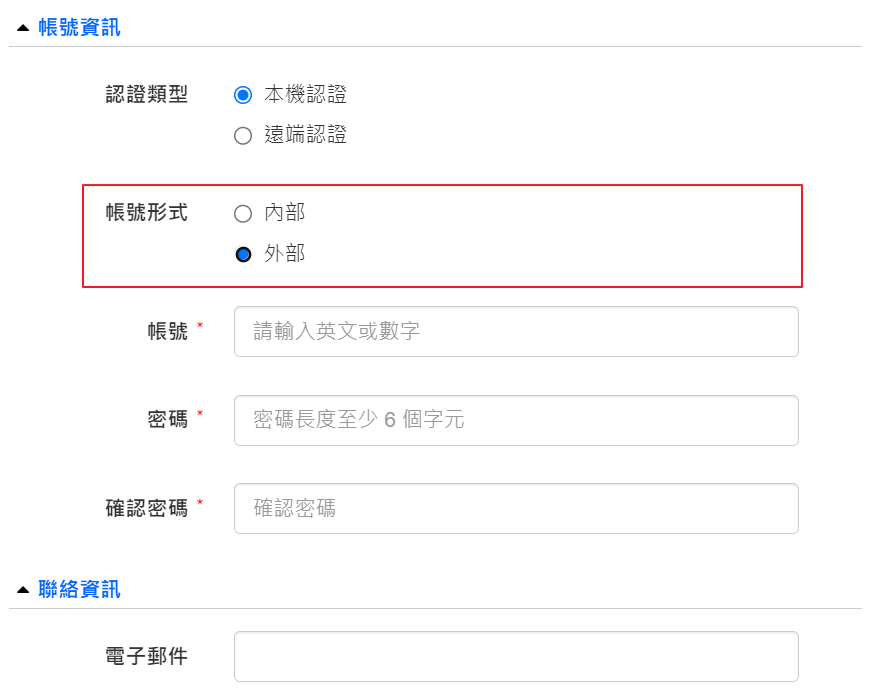This screenshot has width=874, height=697.
Task: Click the 電子郵件 input field
Action: click(x=516, y=656)
